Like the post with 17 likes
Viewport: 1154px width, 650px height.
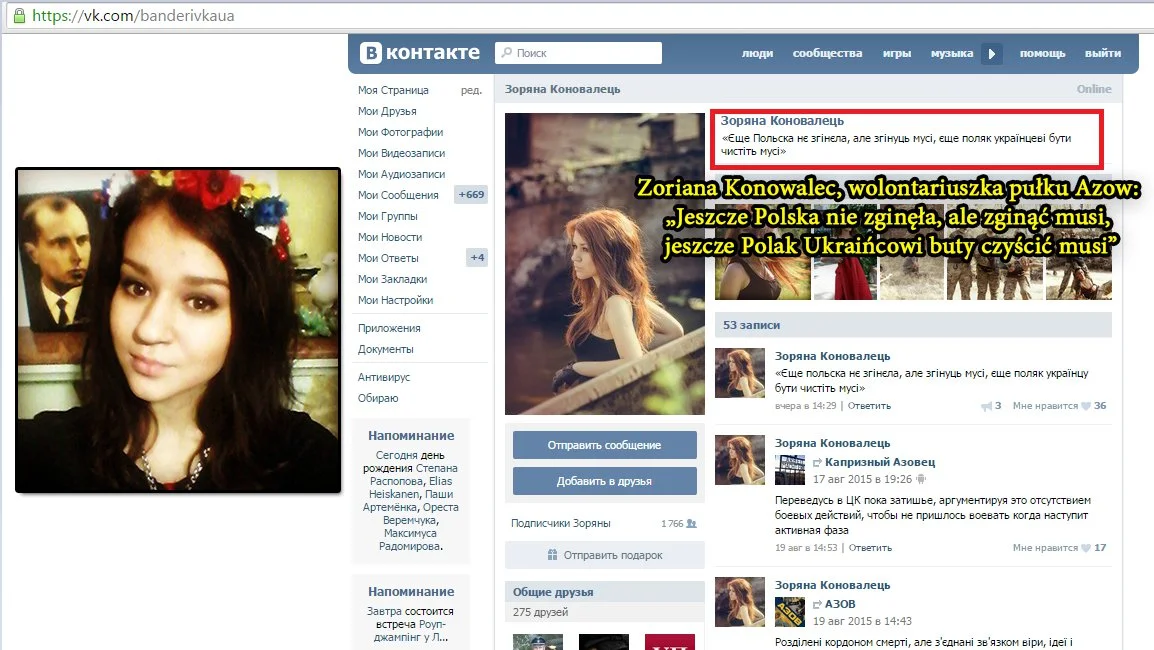[1086, 548]
